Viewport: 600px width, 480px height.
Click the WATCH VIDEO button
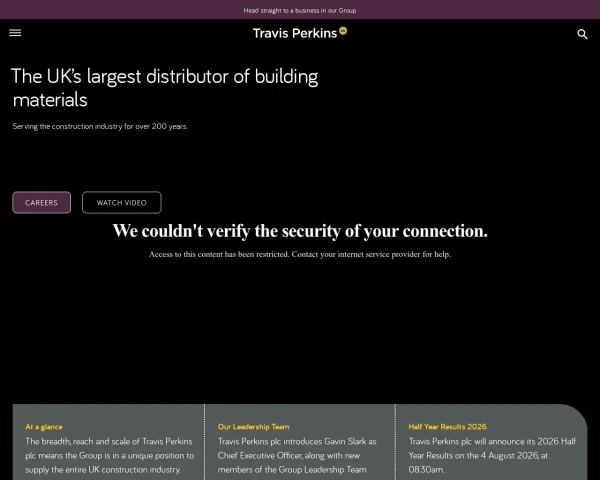pos(122,202)
